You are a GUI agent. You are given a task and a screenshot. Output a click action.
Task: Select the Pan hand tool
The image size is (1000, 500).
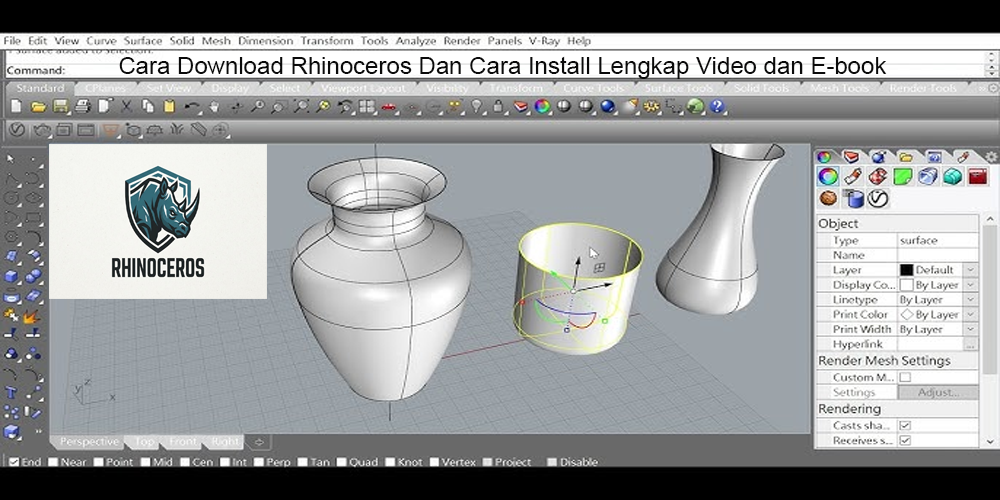pyautogui.click(x=214, y=107)
